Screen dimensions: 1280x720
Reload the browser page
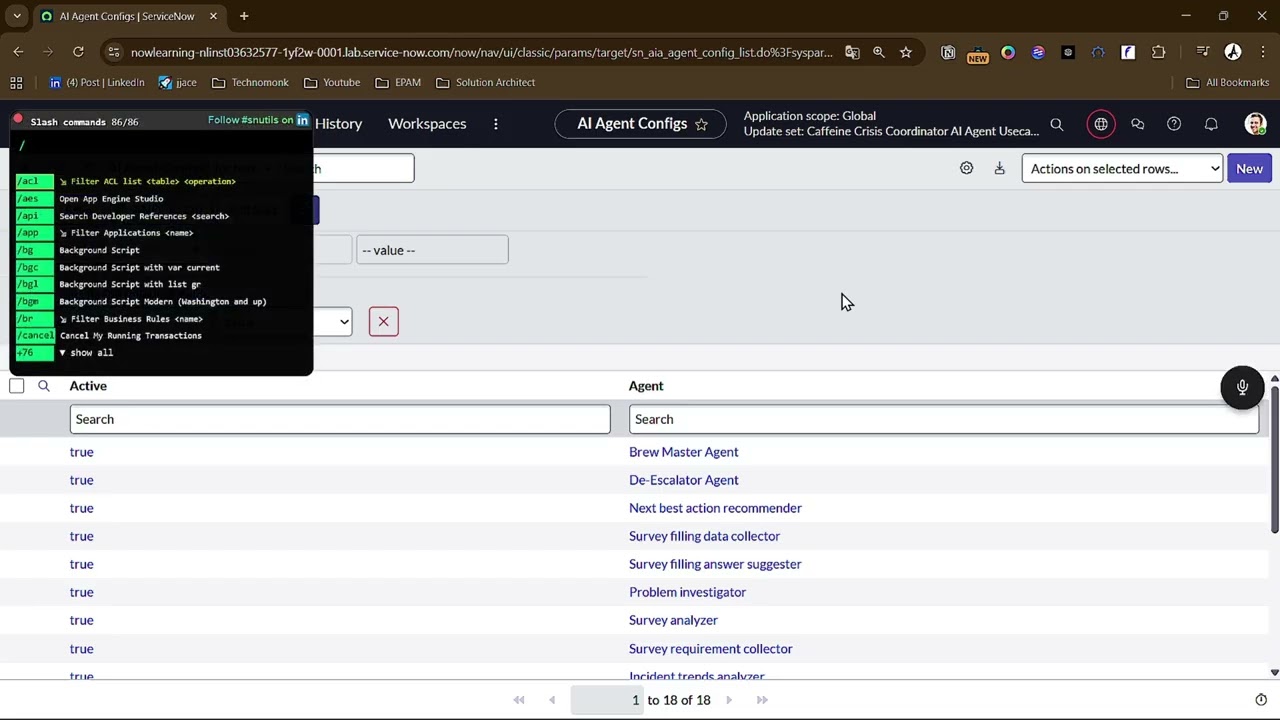pos(78,52)
